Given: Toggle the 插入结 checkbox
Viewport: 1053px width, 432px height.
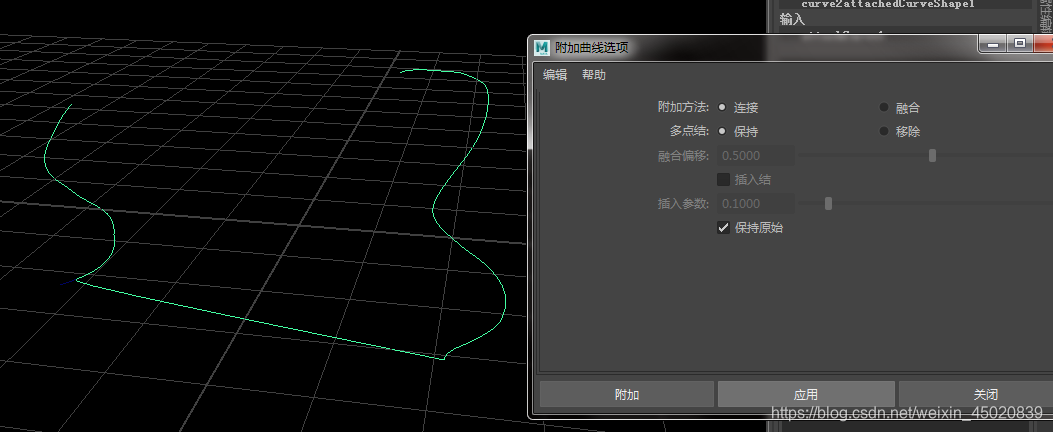Looking at the screenshot, I should point(723,179).
